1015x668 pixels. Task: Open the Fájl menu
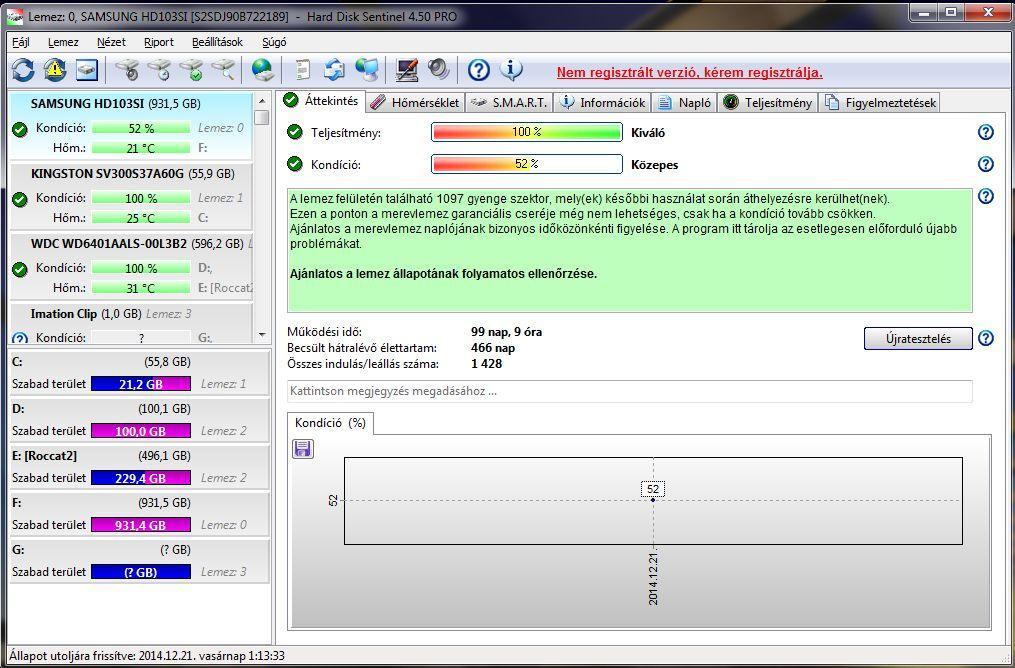click(21, 42)
